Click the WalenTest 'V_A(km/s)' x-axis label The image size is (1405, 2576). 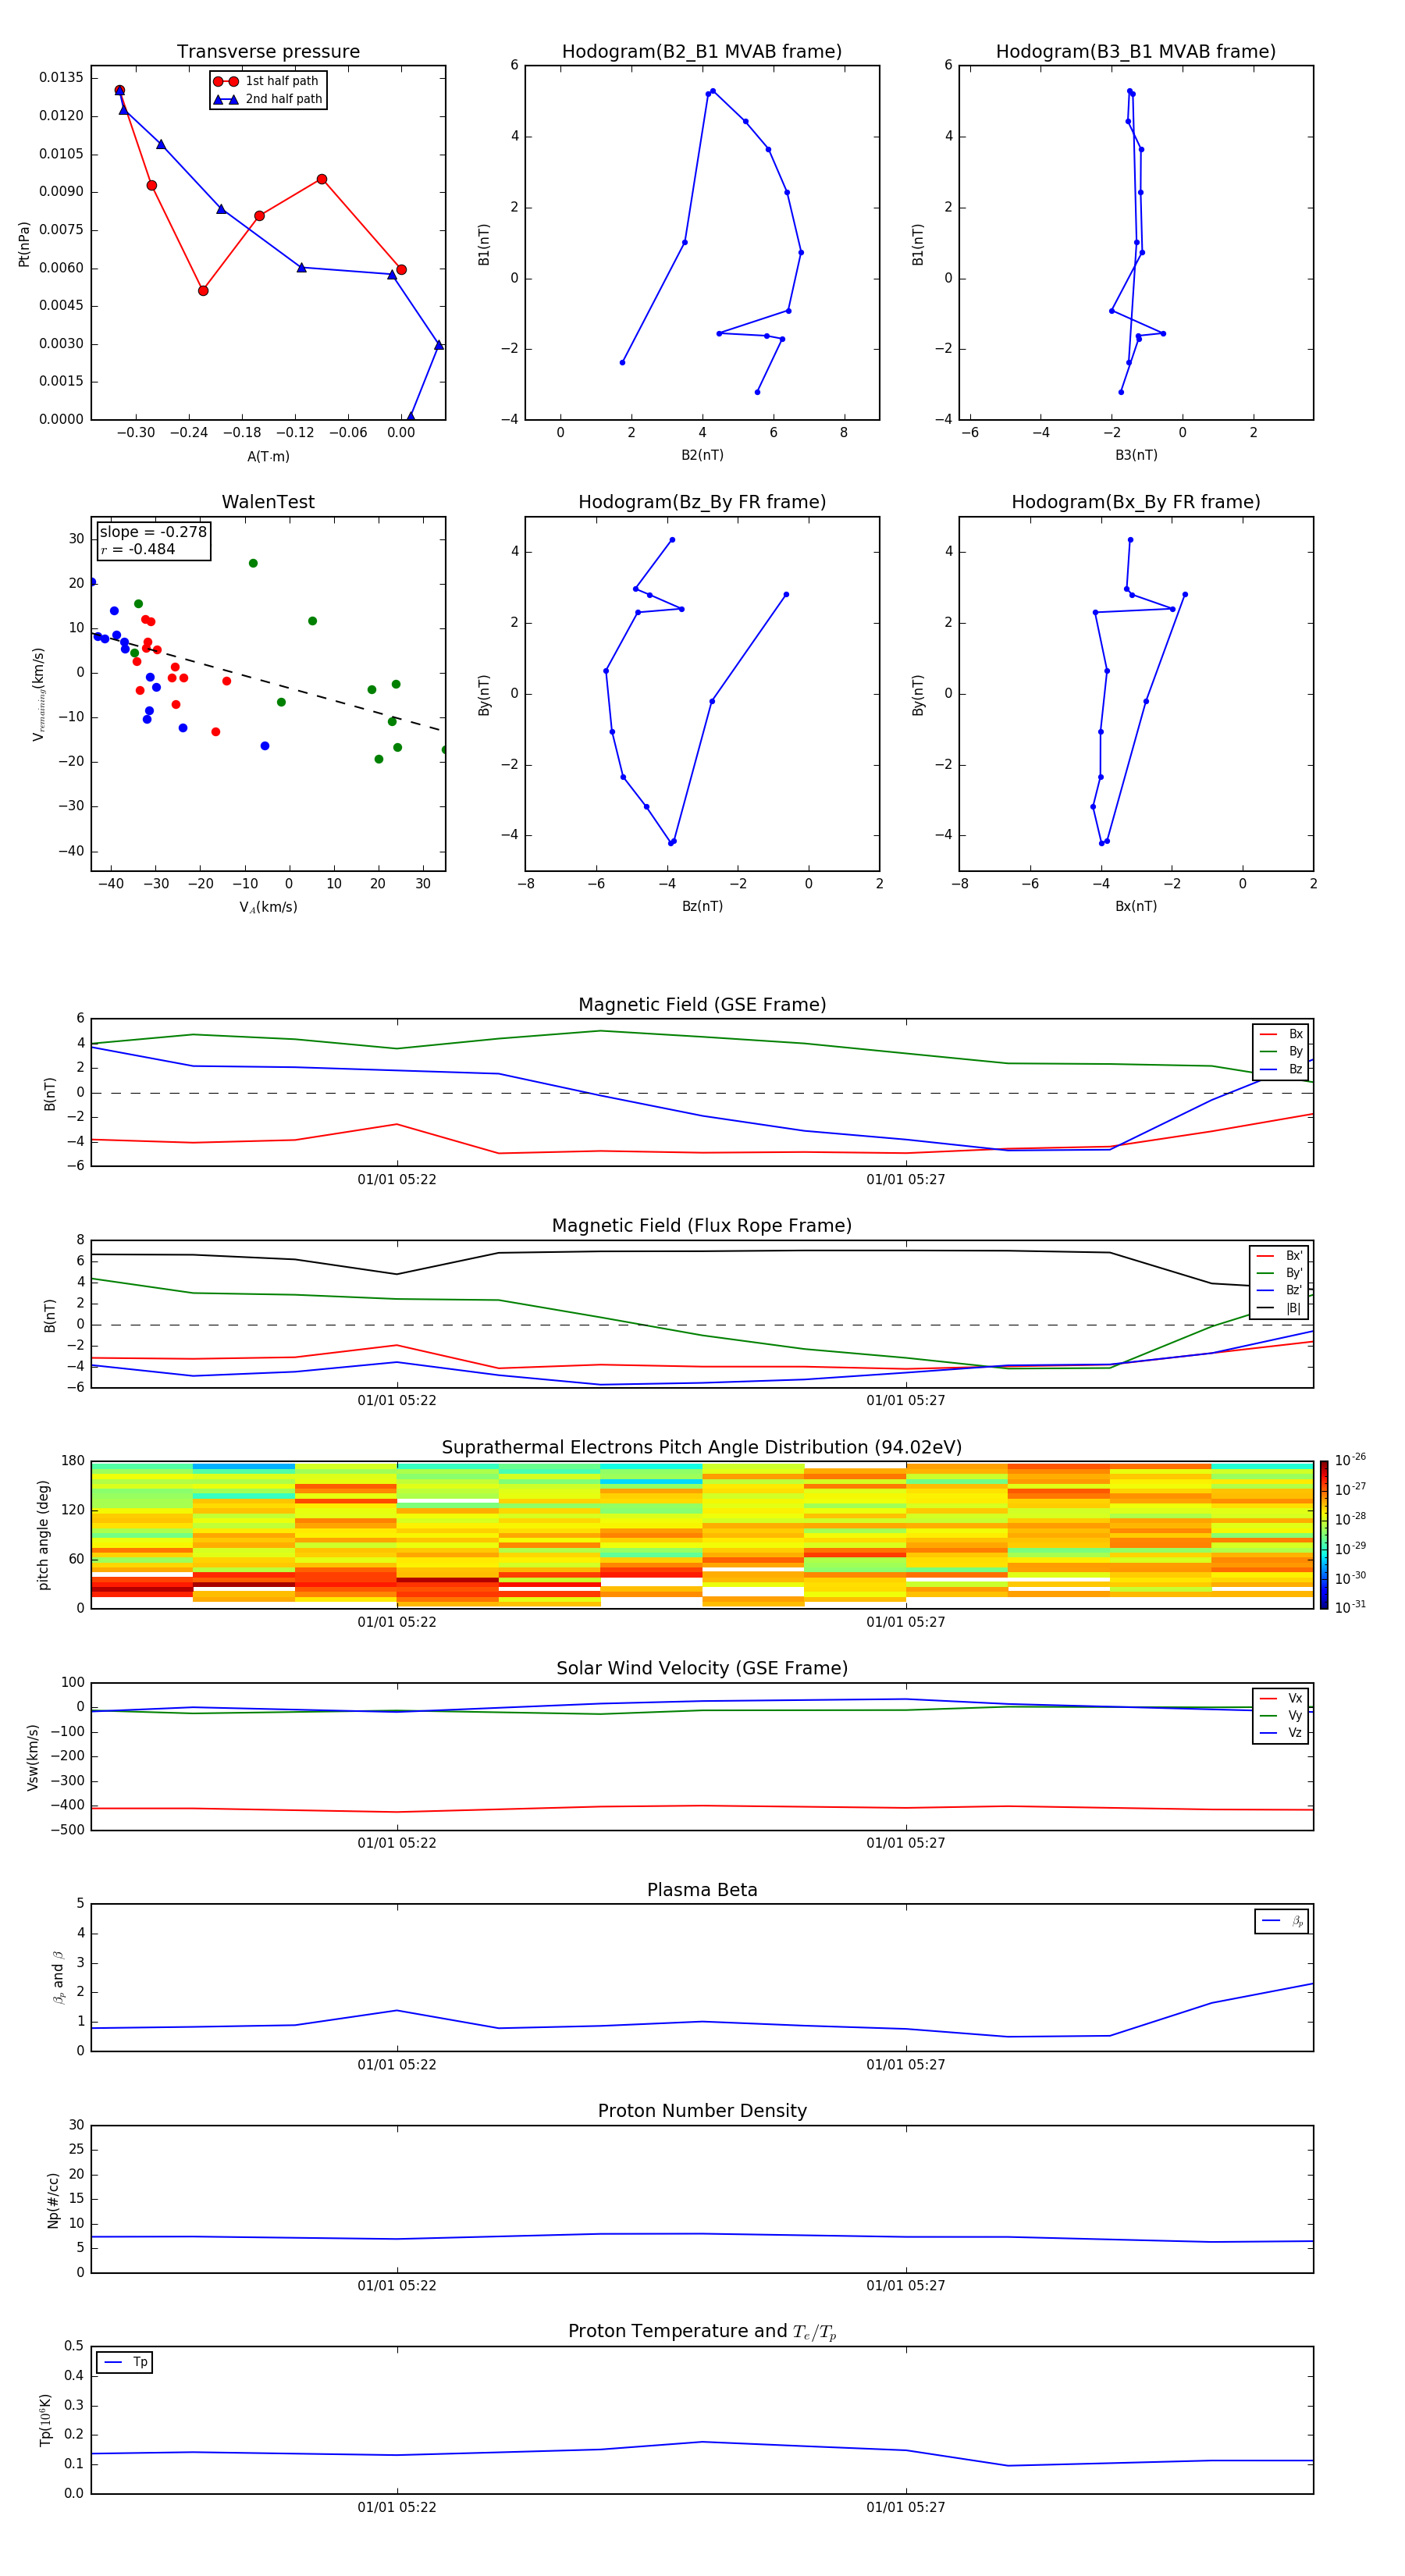click(x=268, y=907)
